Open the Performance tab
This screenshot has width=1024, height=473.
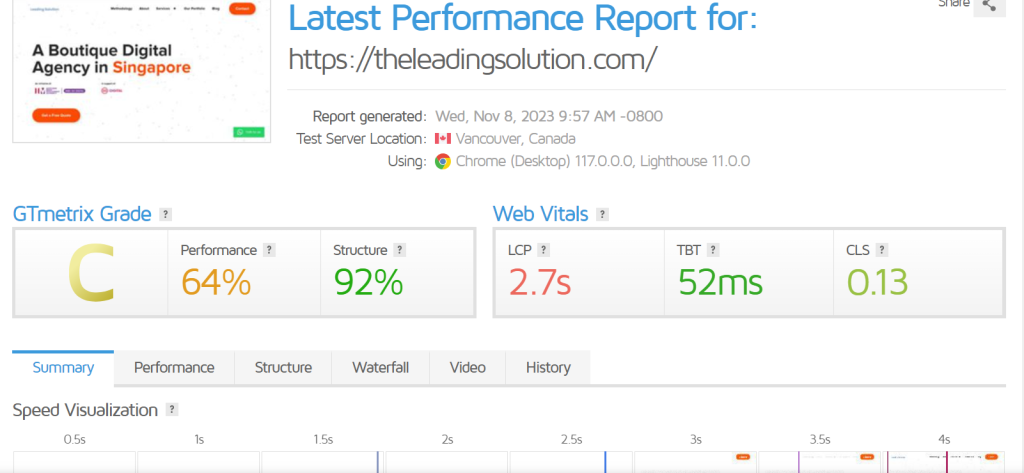(x=174, y=368)
